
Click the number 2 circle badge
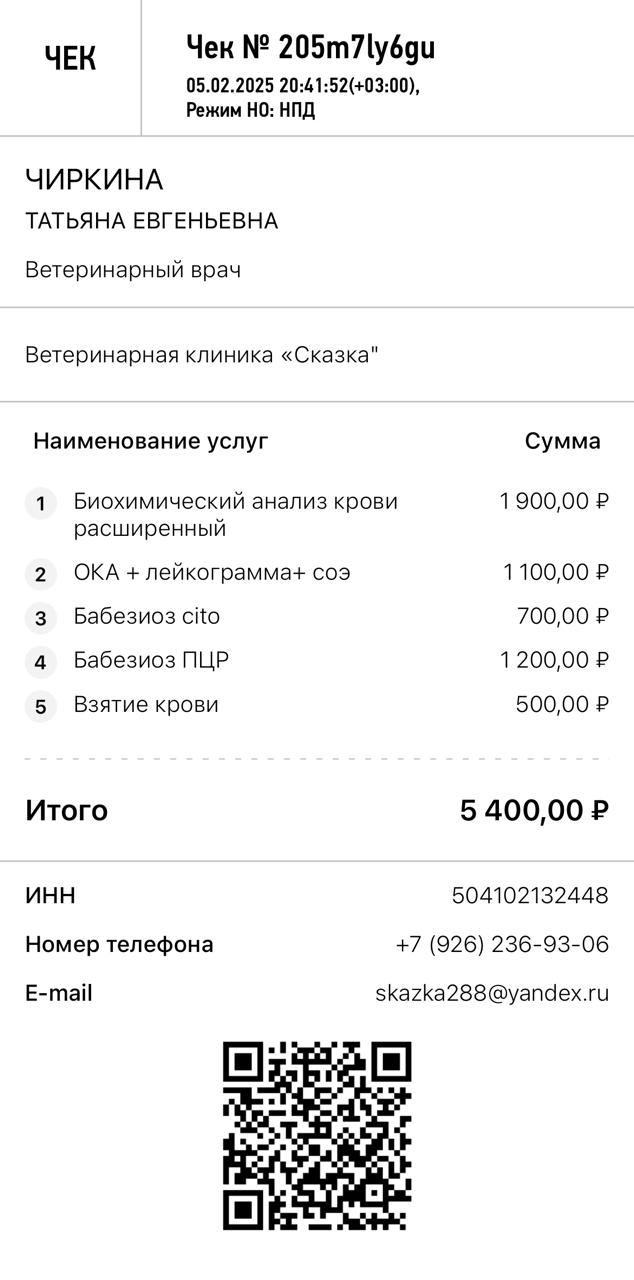point(40,574)
